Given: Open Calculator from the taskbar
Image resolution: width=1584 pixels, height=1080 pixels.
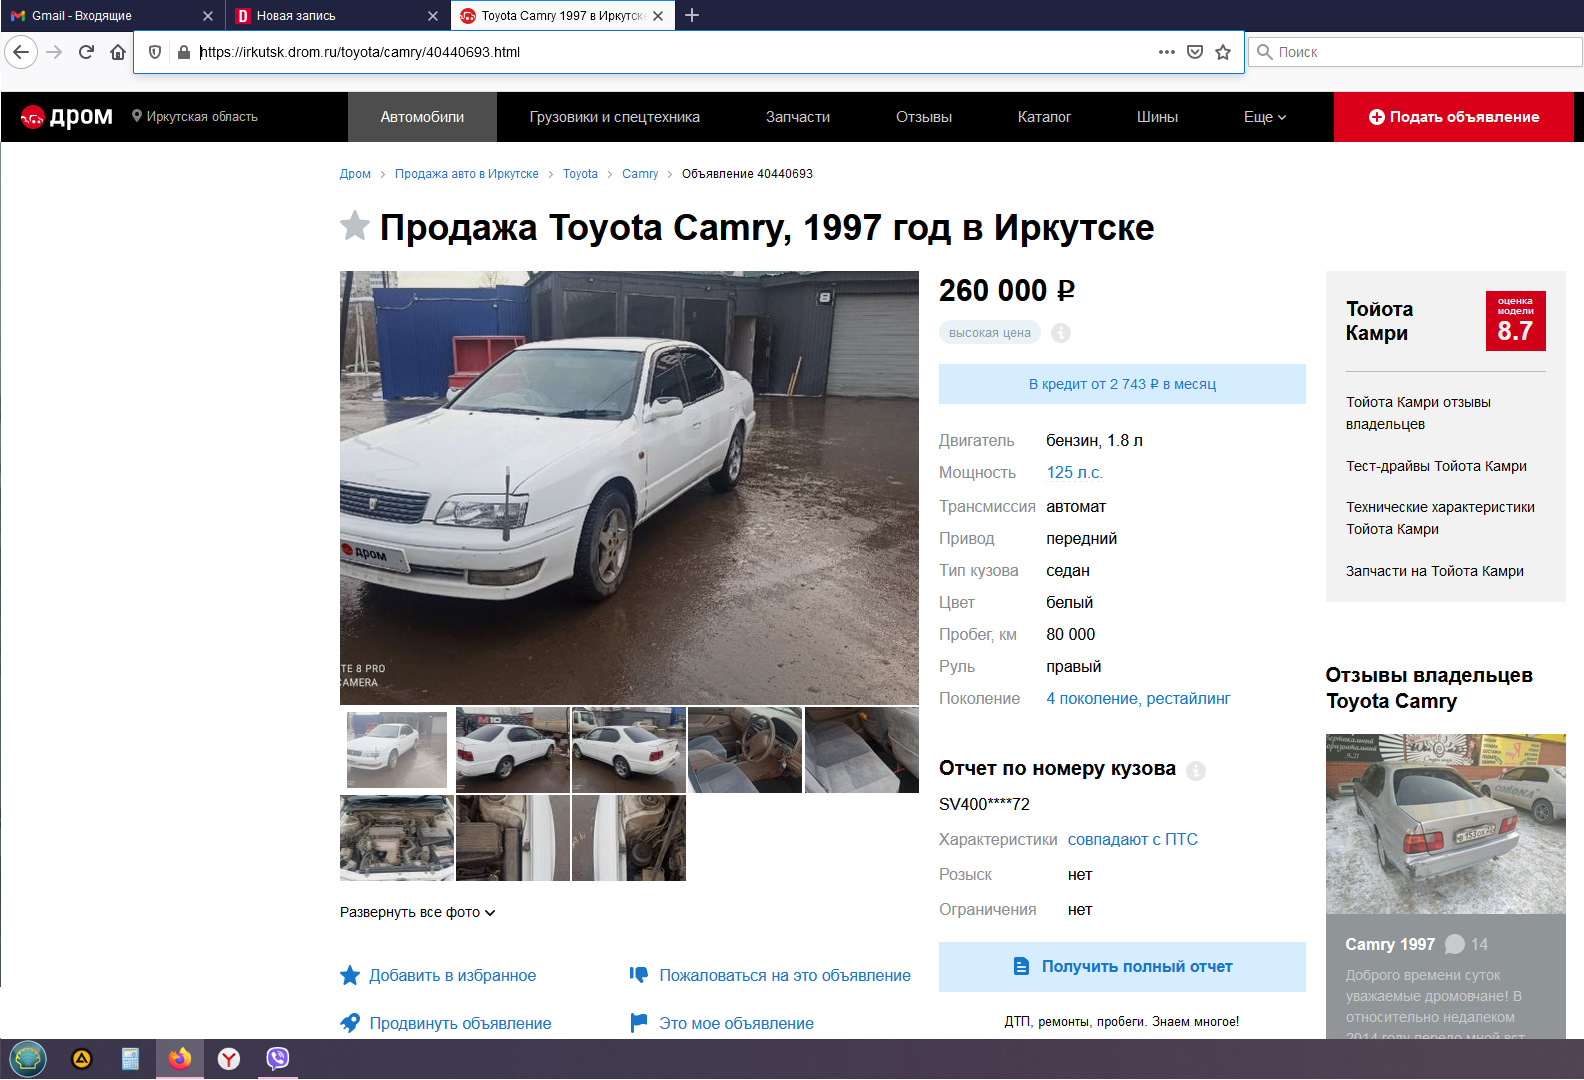Looking at the screenshot, I should coord(130,1059).
